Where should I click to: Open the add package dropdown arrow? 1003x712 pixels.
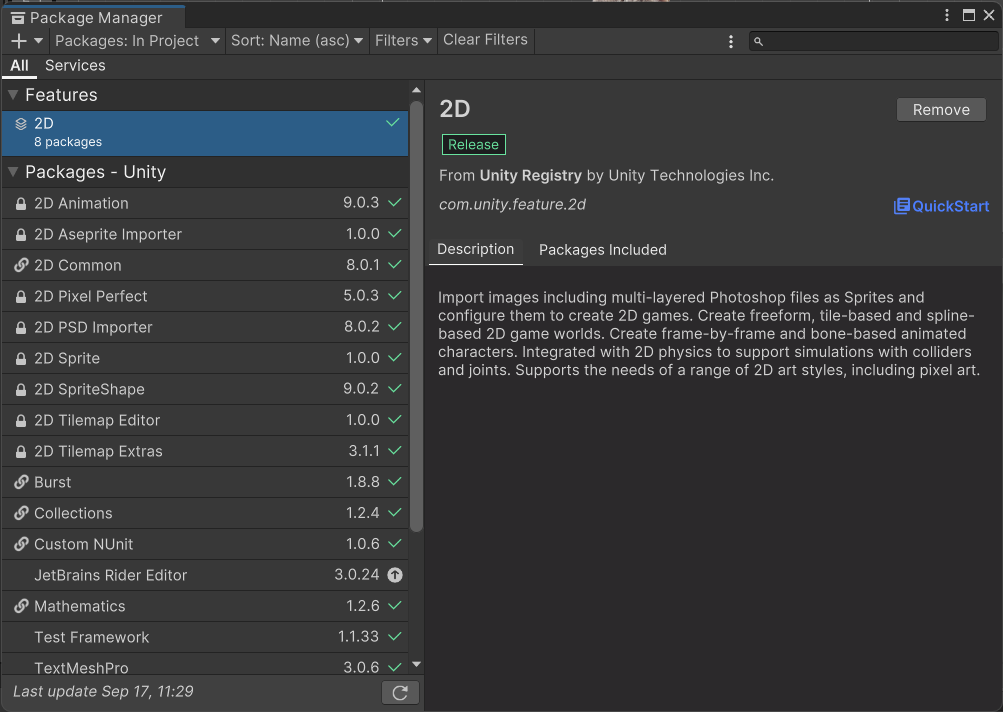[38, 41]
